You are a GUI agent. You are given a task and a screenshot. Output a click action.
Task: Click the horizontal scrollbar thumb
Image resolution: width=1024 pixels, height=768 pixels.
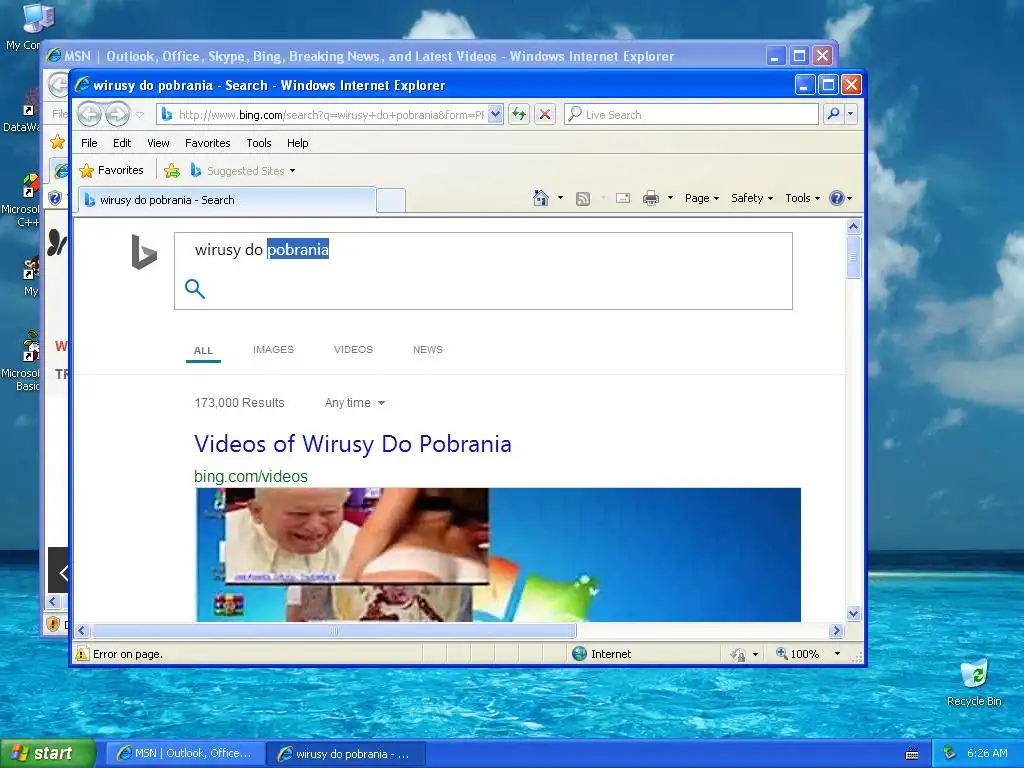tap(334, 631)
